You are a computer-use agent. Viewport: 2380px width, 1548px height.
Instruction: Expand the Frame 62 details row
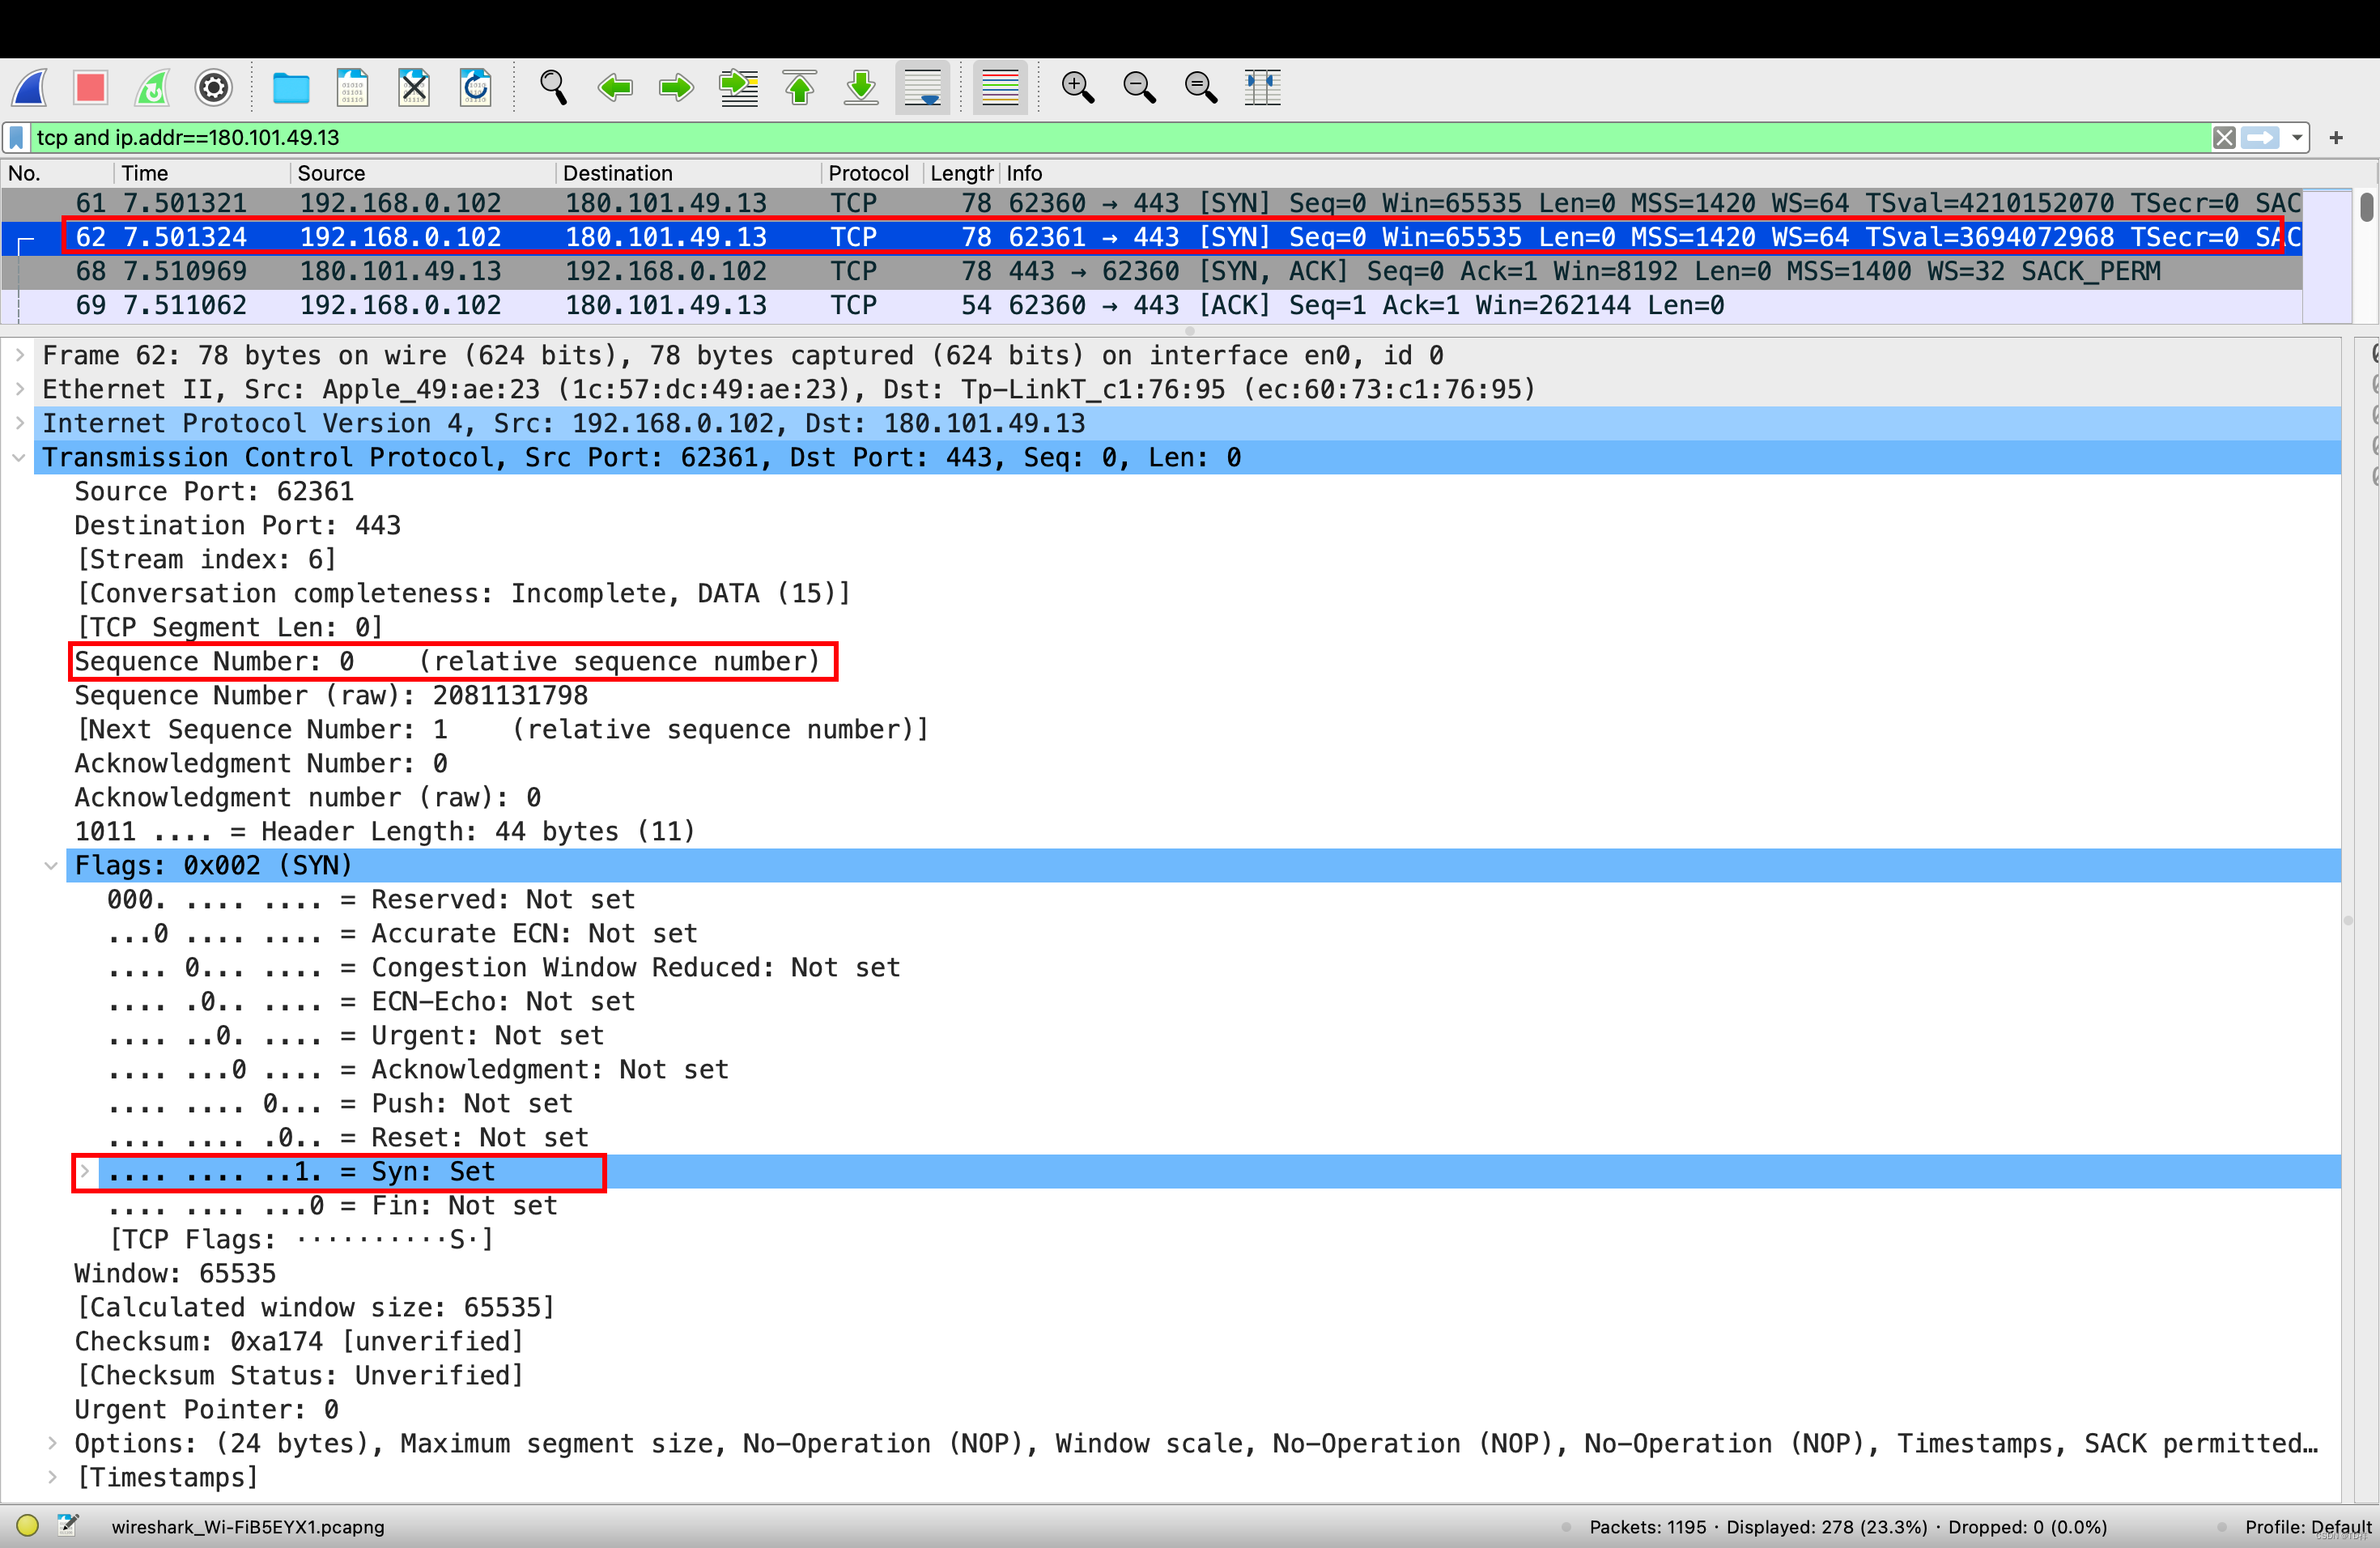(x=19, y=355)
